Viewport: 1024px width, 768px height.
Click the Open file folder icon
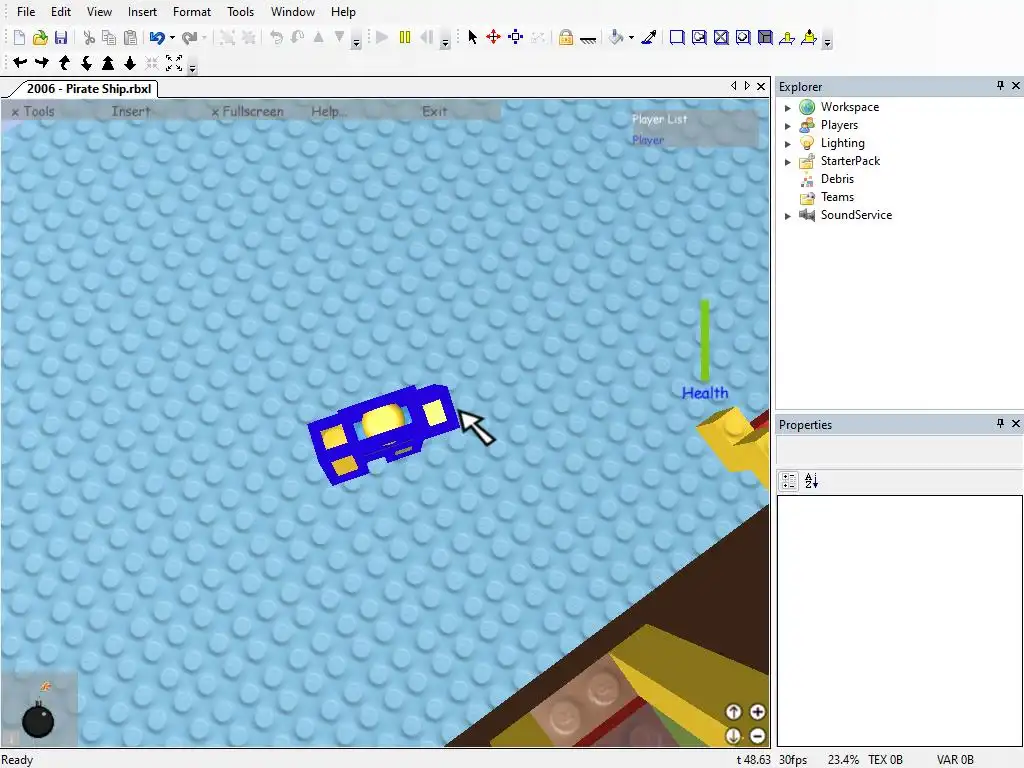40,38
